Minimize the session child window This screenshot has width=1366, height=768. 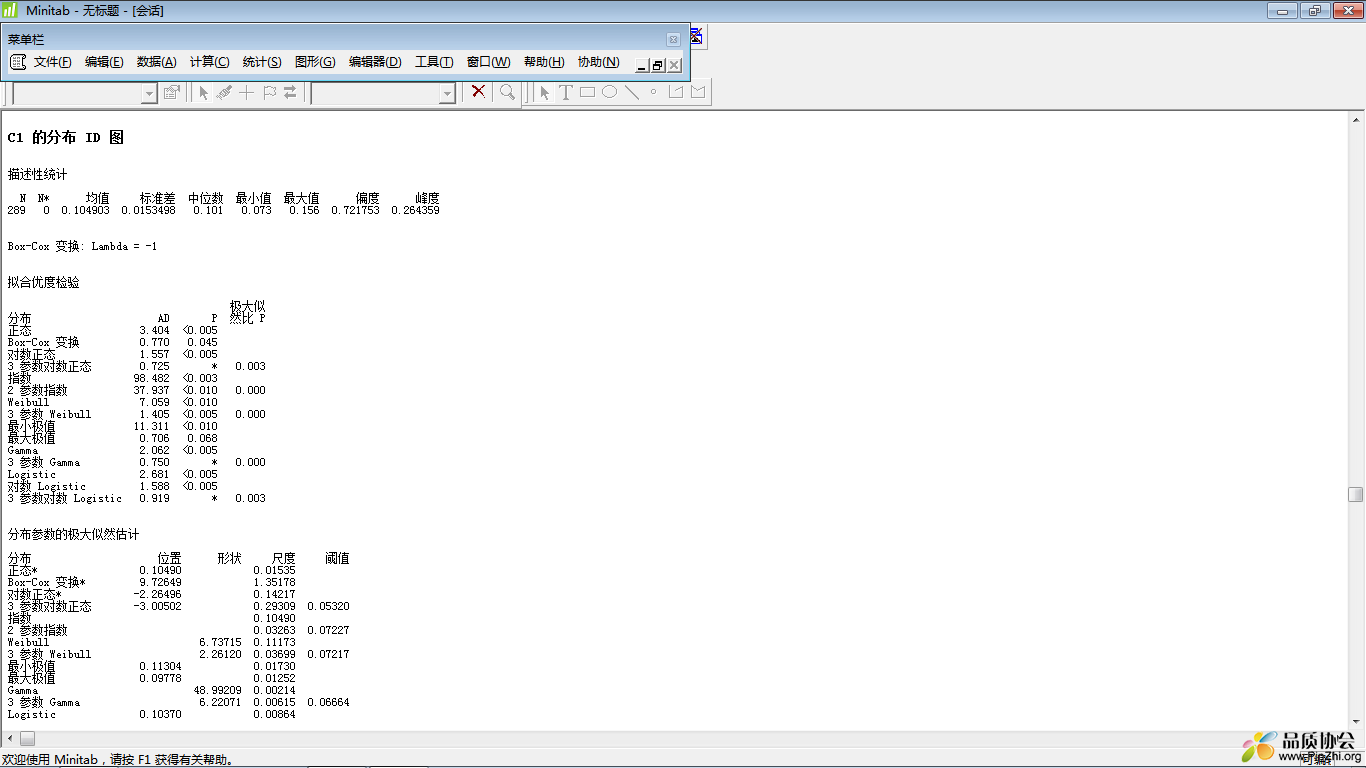[642, 65]
